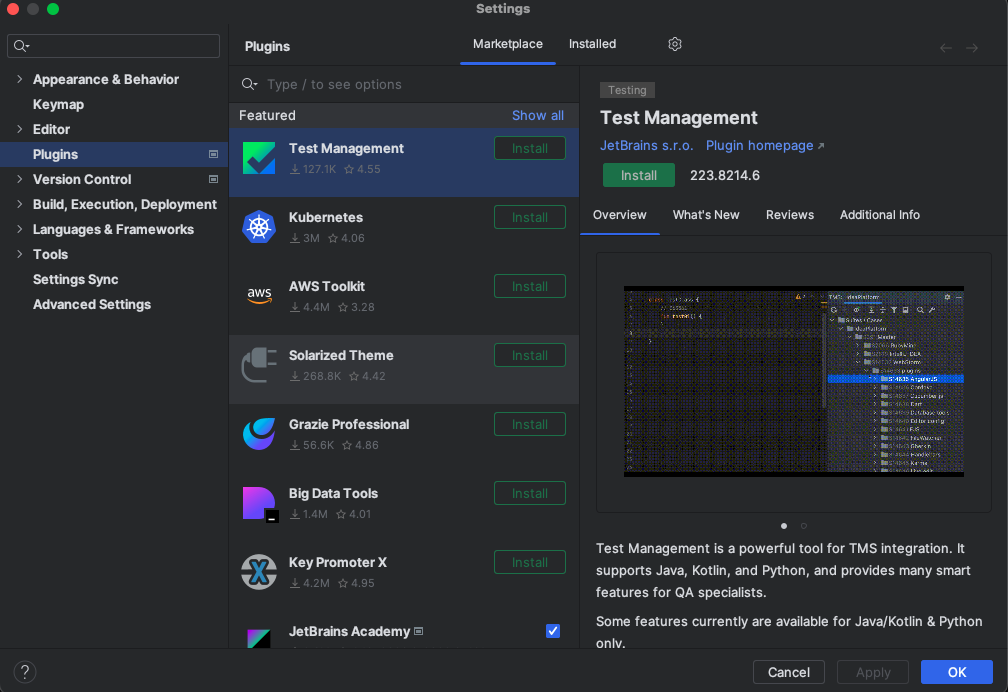Click the Big Data Tools plugin icon

click(260, 504)
